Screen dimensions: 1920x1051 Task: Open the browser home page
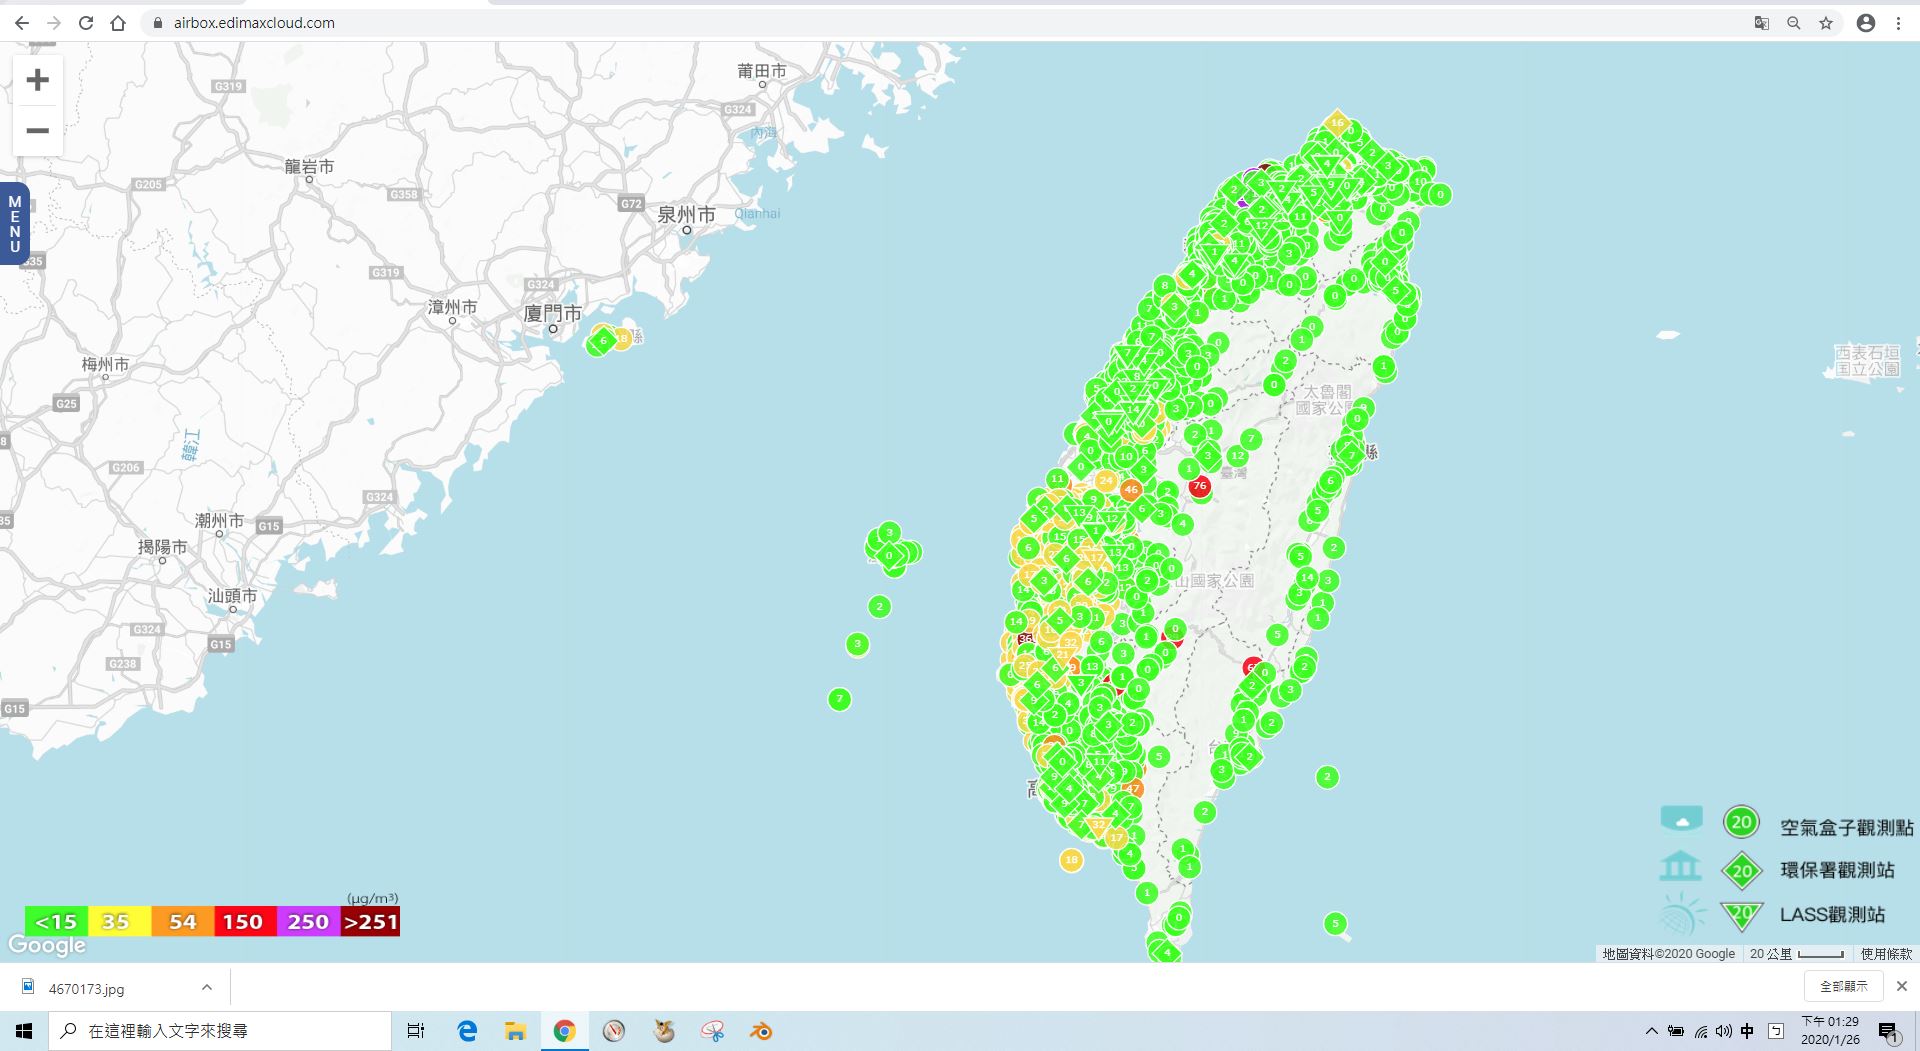point(118,23)
